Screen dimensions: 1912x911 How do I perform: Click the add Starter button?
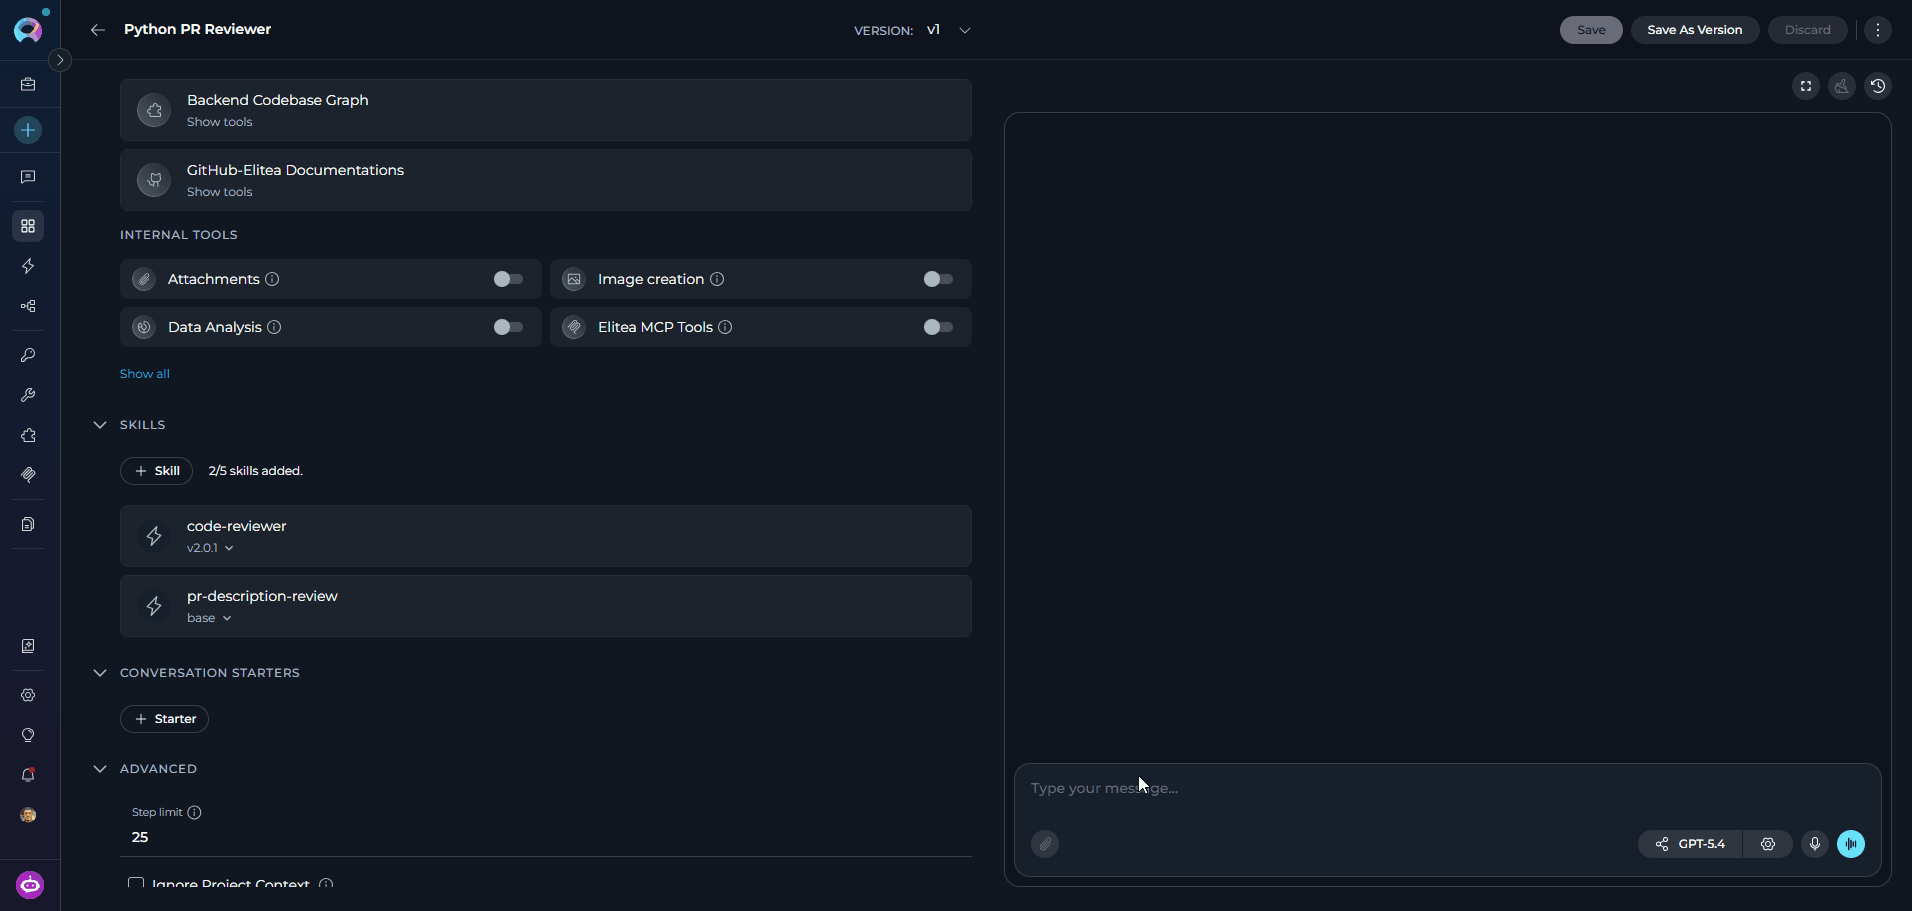pyautogui.click(x=164, y=719)
